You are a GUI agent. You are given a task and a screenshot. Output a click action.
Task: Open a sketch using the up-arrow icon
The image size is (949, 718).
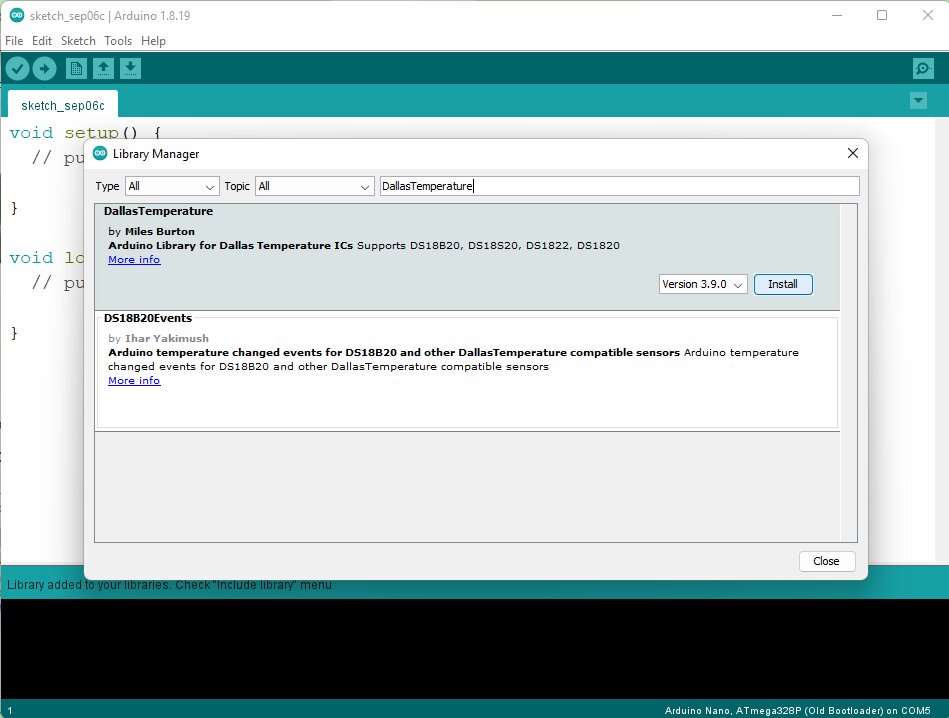[103, 68]
